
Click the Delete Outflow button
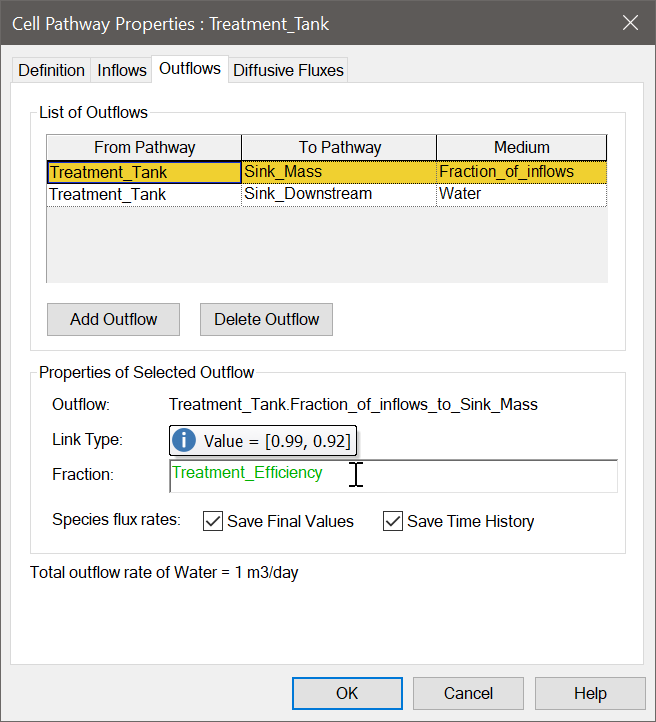pos(266,319)
